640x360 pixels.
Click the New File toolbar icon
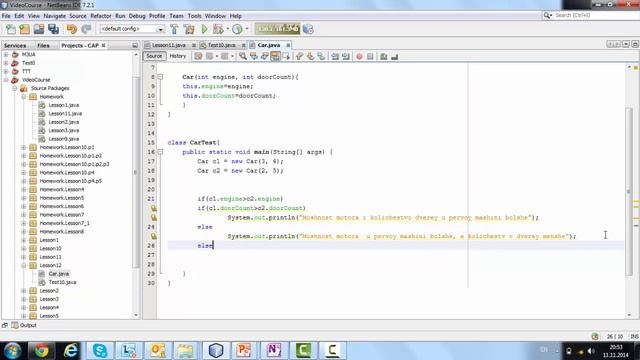point(11,29)
